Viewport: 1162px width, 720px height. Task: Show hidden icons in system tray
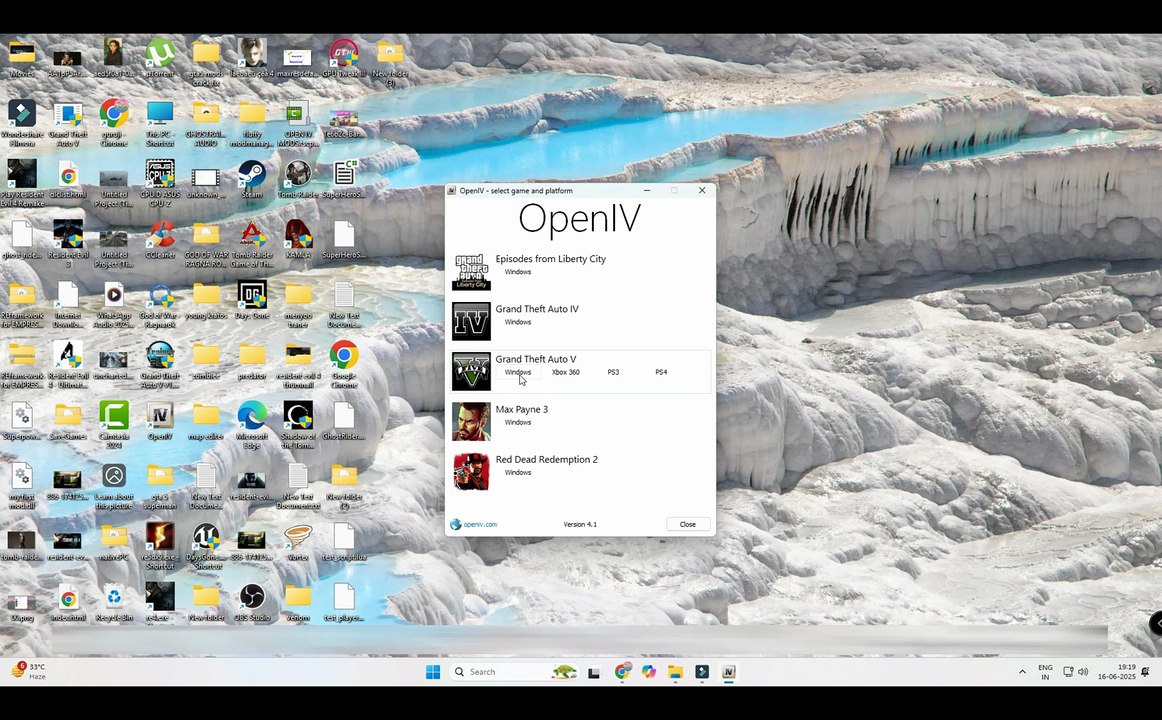[x=1022, y=672]
